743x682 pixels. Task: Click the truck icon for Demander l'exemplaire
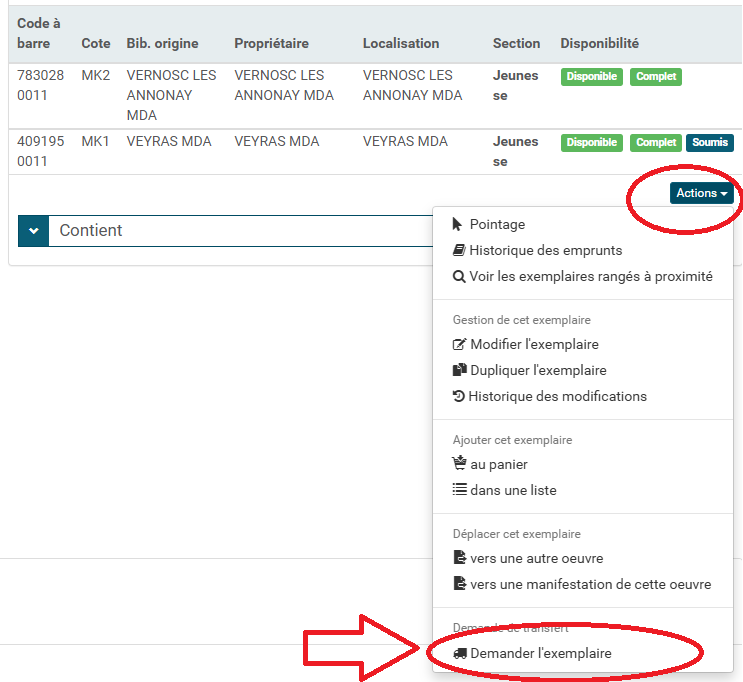(x=460, y=653)
